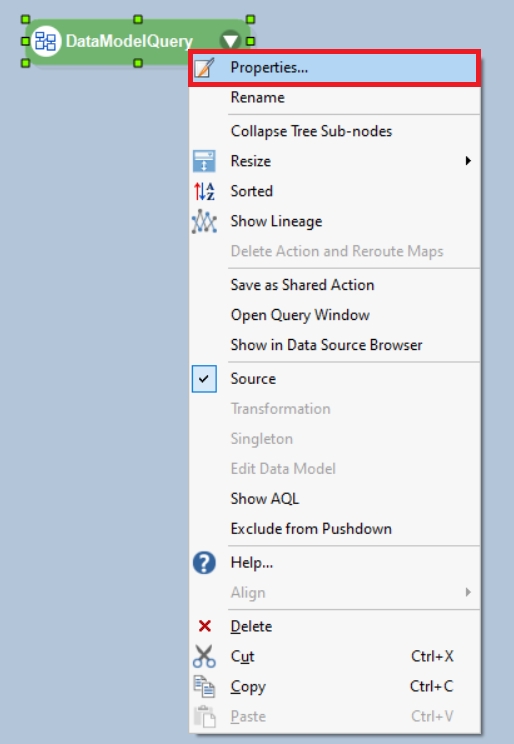Click the red Delete X icon
Screen dimensions: 514x744
(205, 626)
